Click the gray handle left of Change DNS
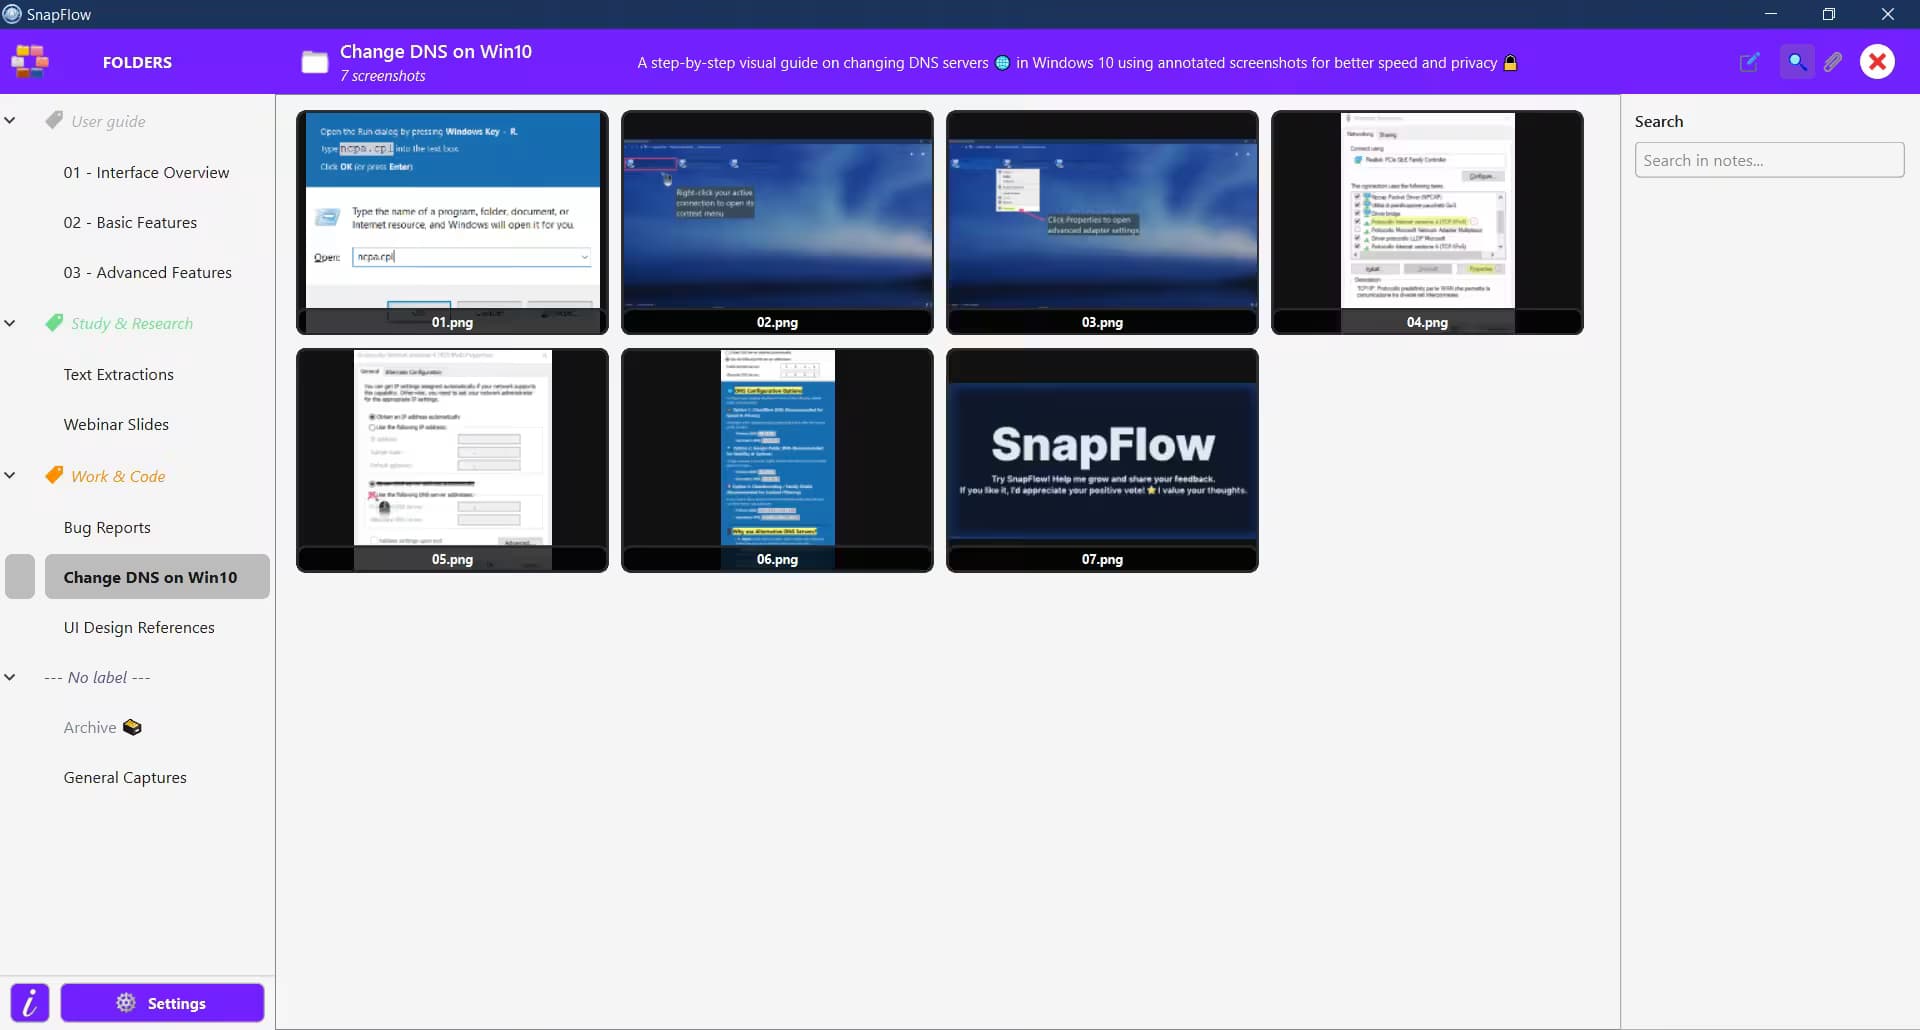Image resolution: width=1920 pixels, height=1030 pixels. pos(20,577)
